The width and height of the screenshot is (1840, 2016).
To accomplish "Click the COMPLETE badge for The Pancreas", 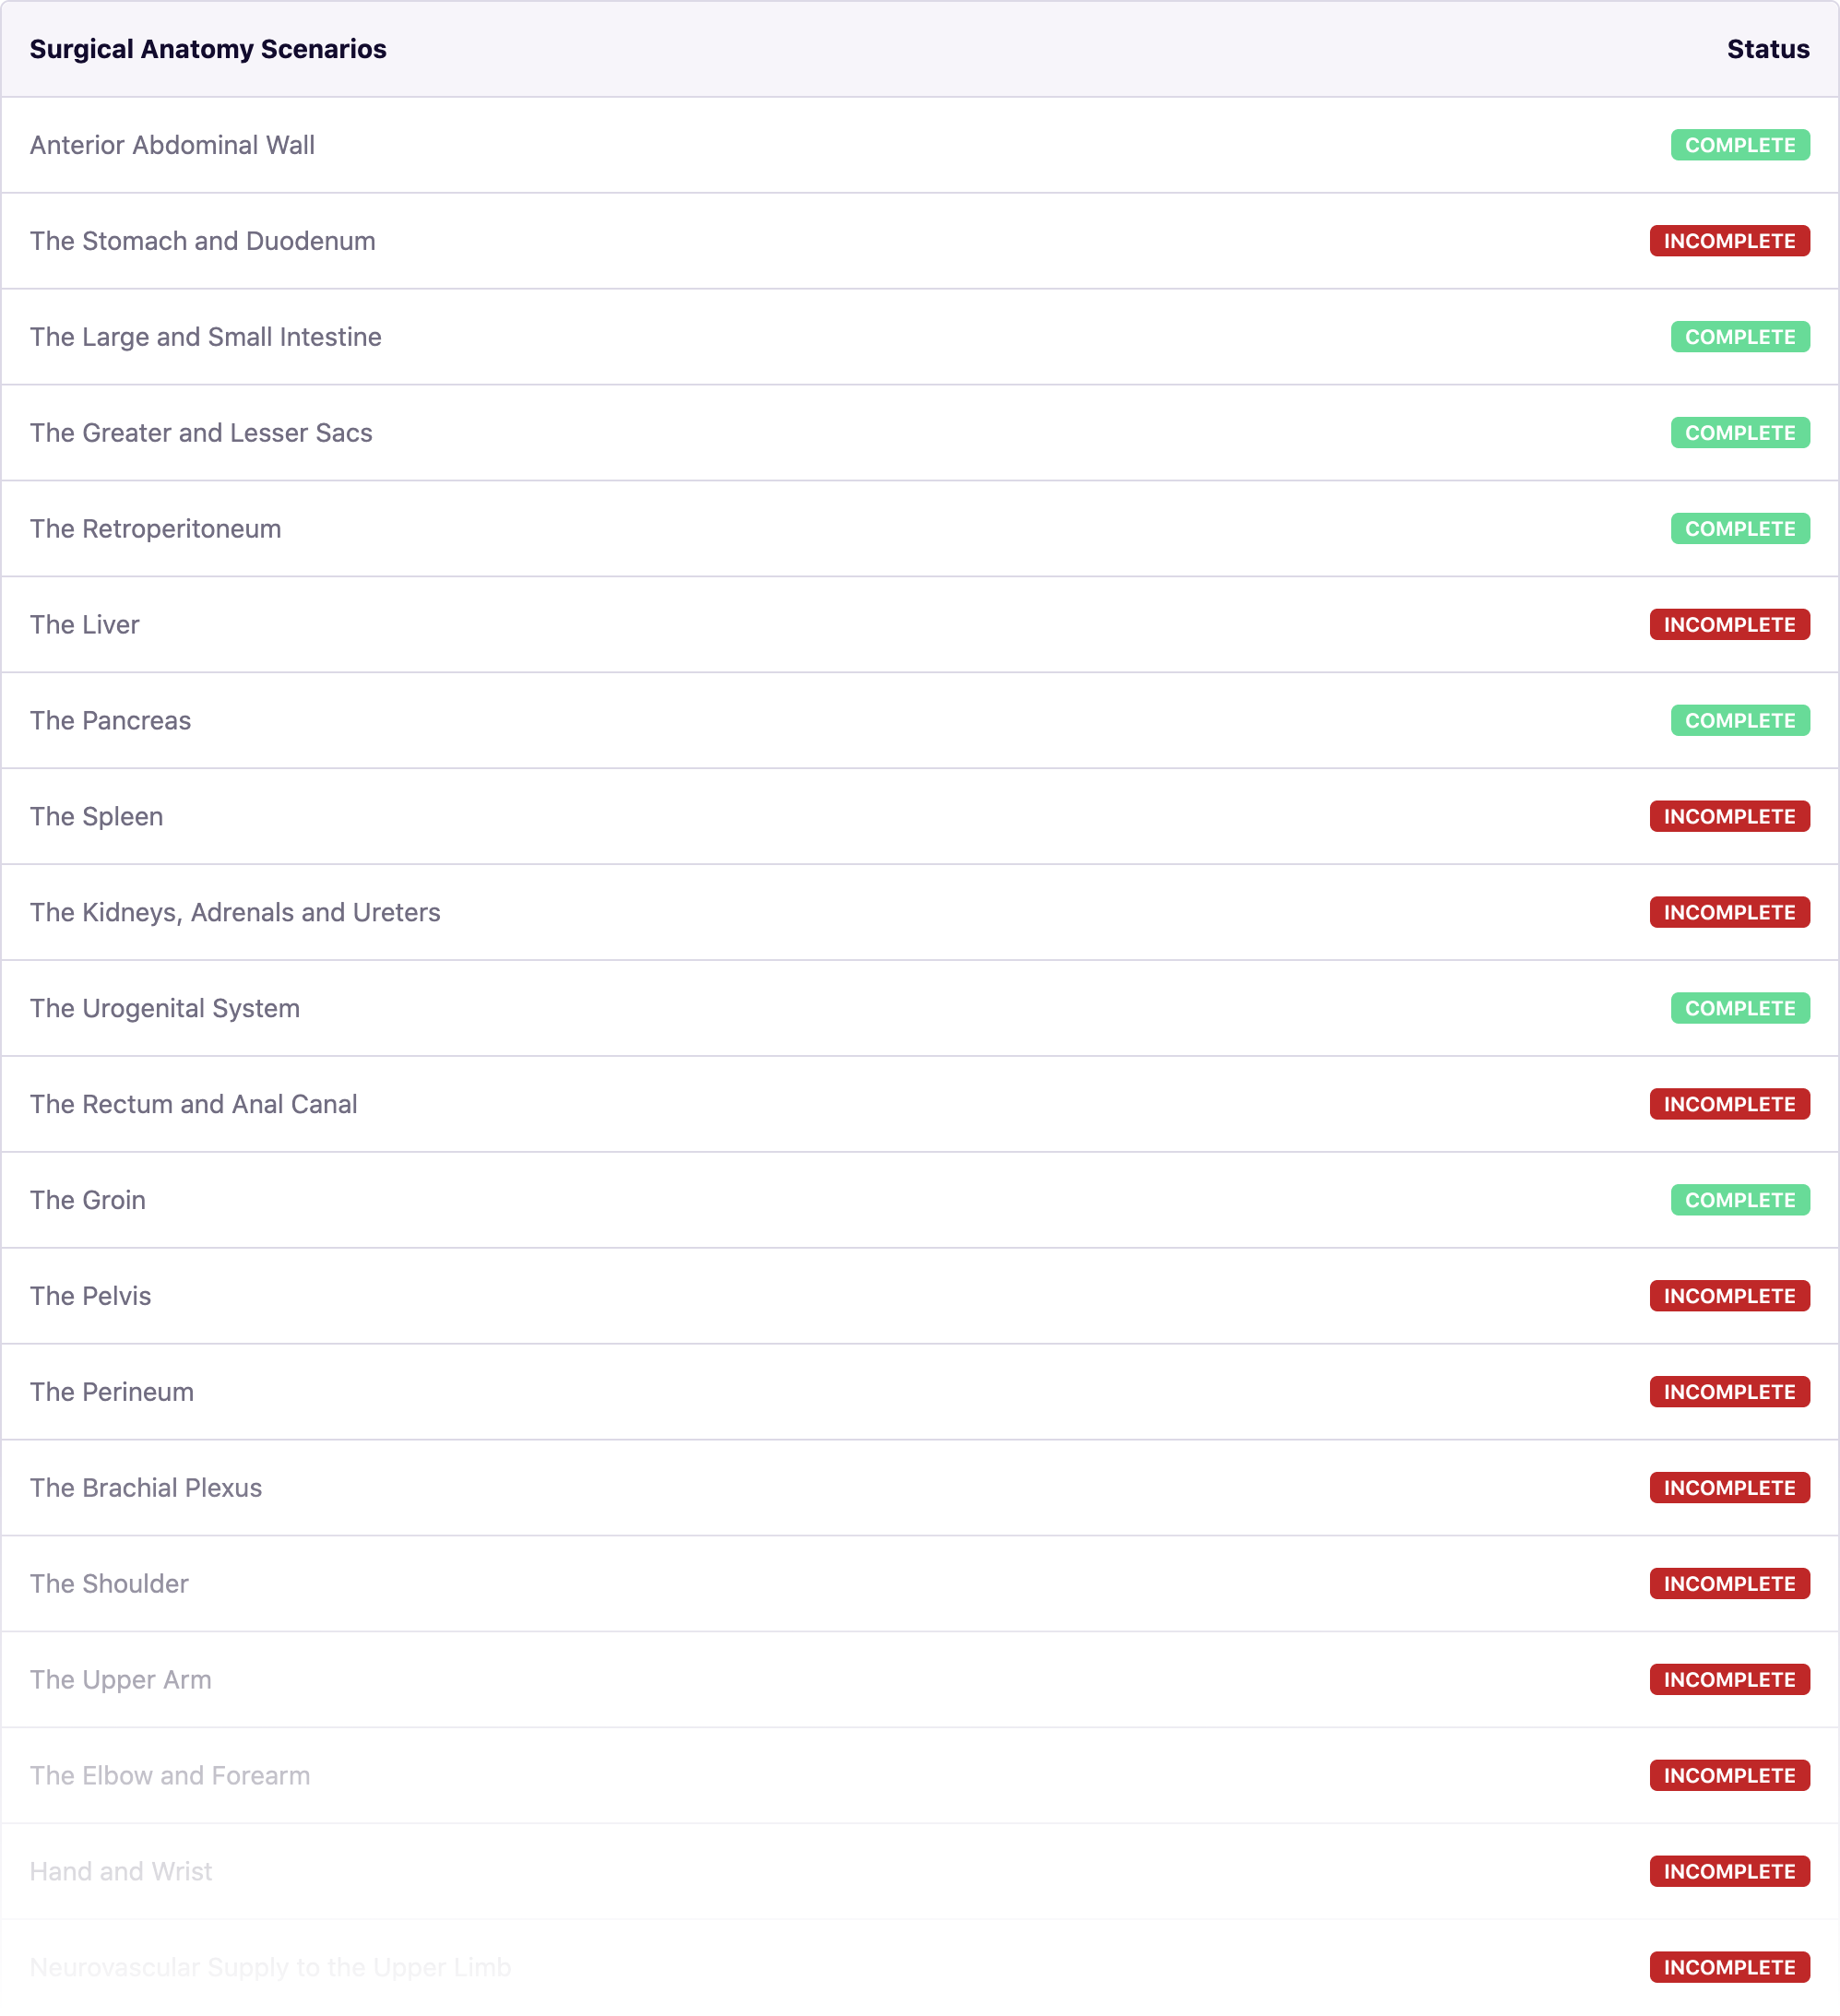I will (1739, 721).
